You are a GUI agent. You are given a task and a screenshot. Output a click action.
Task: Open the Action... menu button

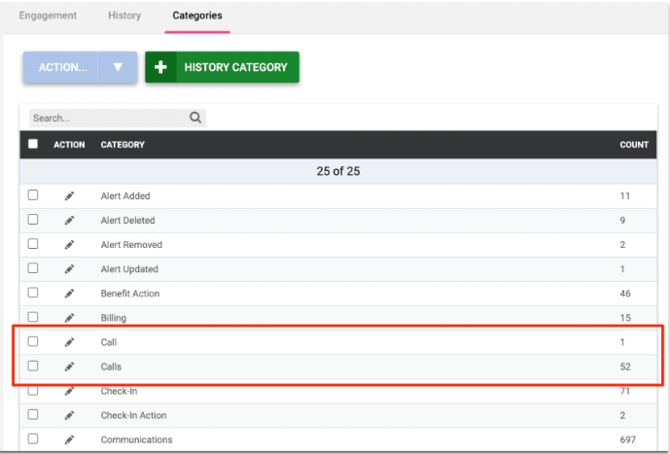(x=62, y=67)
